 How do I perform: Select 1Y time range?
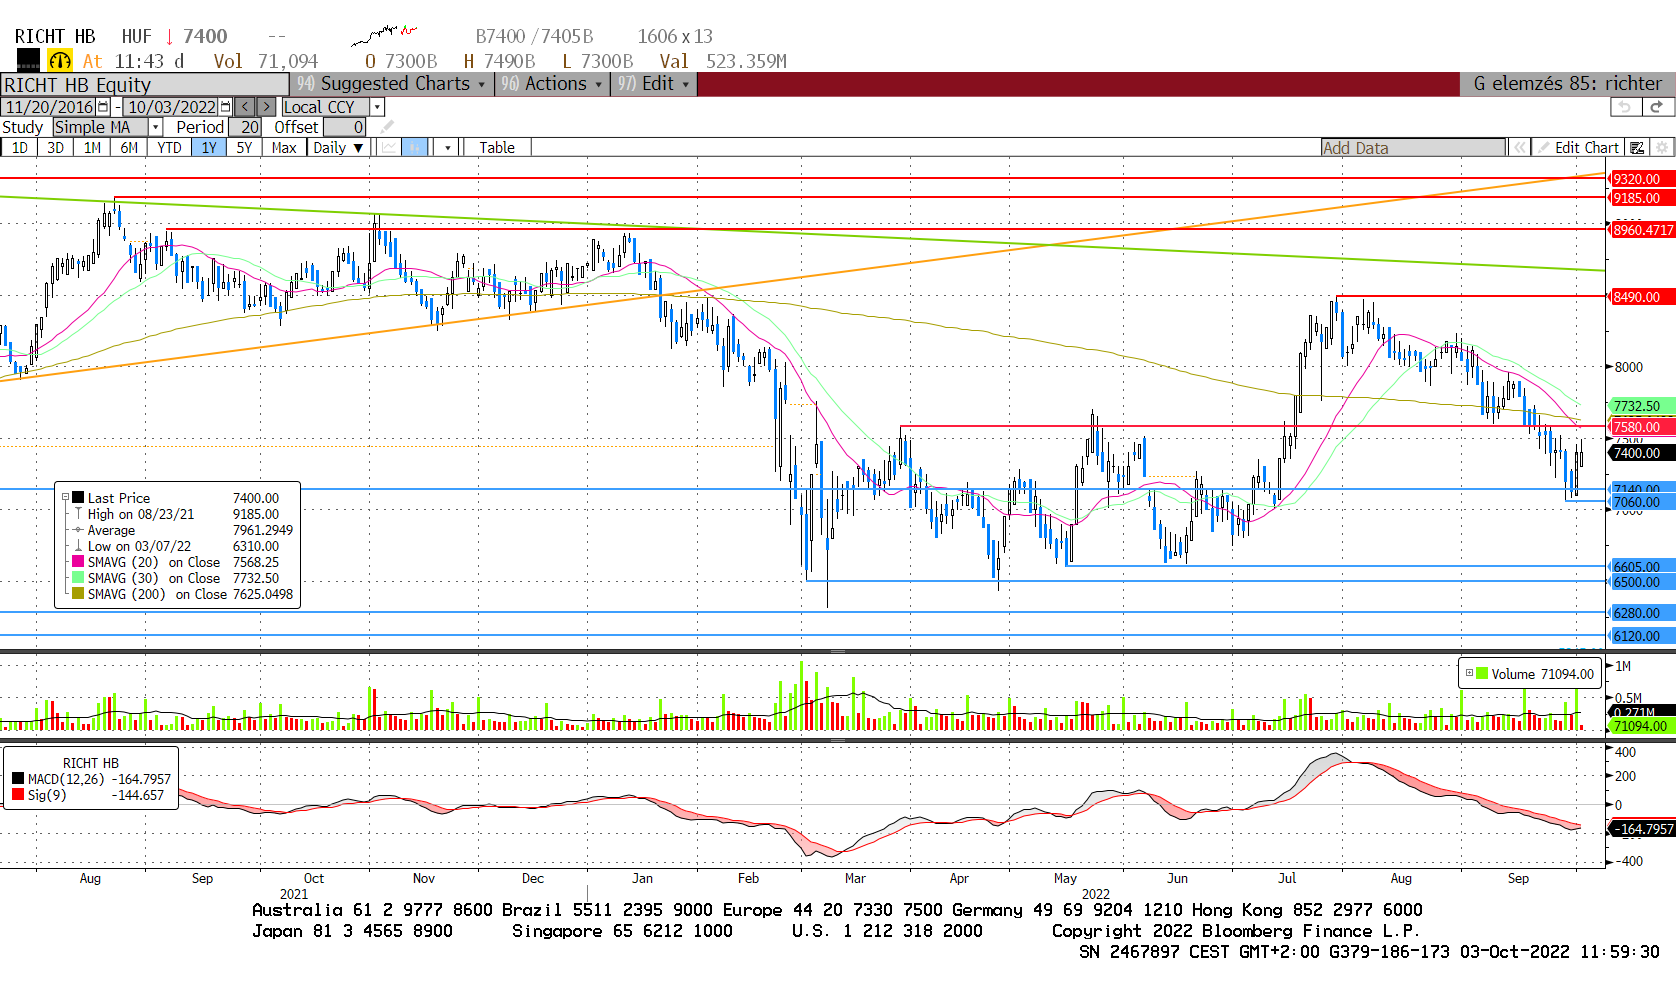point(209,148)
